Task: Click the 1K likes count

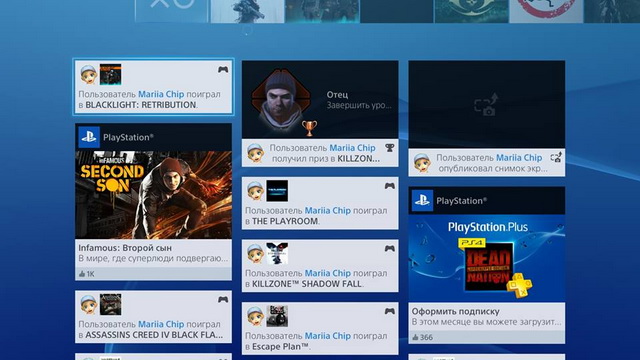Action: click(91, 274)
